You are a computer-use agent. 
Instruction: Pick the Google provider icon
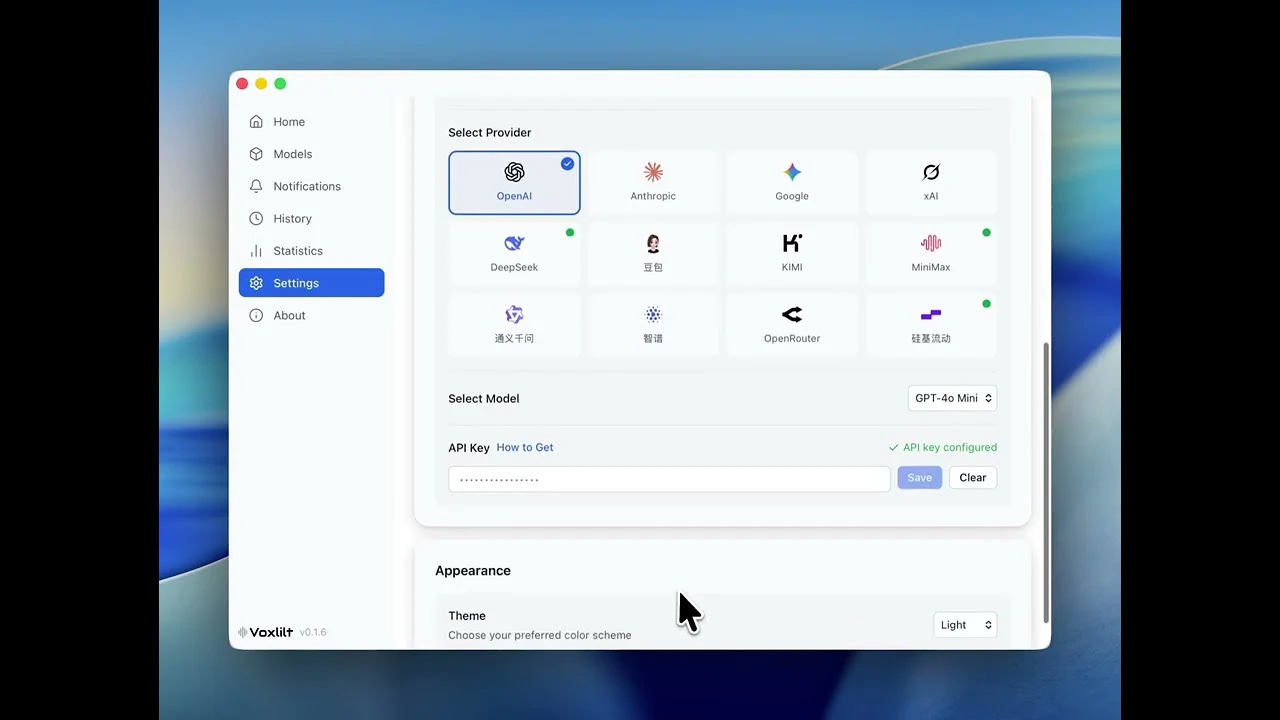(792, 172)
